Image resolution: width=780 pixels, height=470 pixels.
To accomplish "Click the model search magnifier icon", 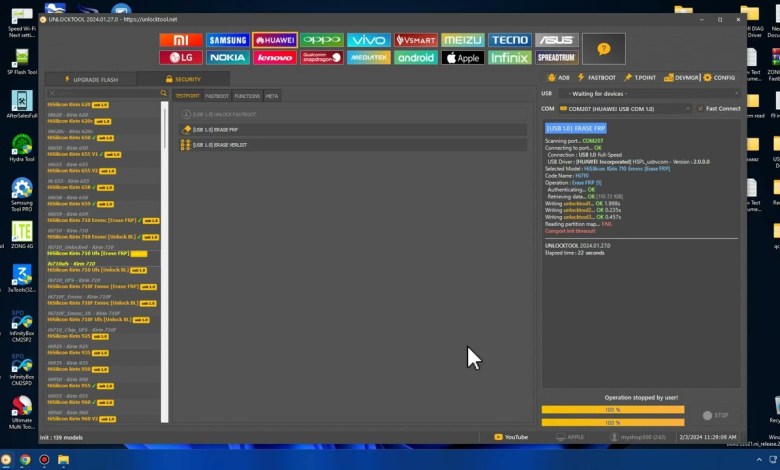I will (163, 93).
